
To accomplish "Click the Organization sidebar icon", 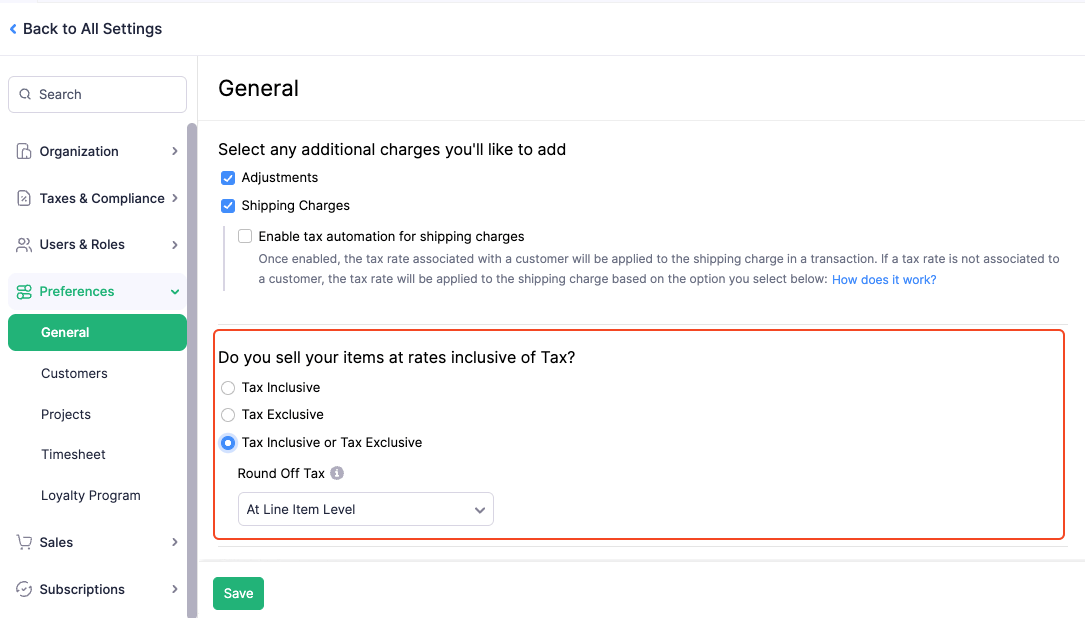I will coord(23,151).
